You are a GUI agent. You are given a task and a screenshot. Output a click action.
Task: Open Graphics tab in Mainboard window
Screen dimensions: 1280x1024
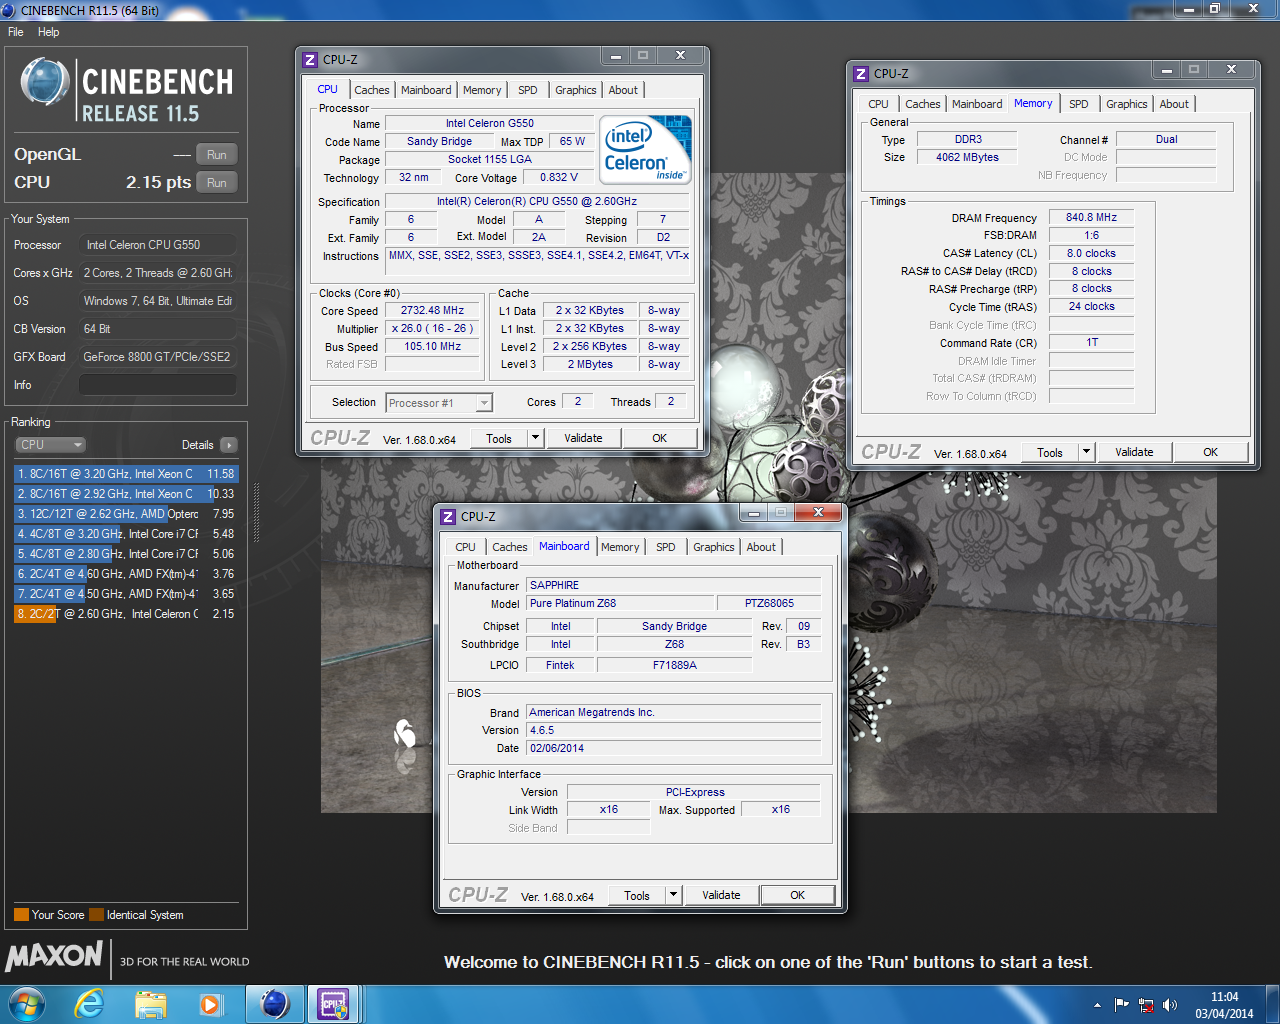[714, 547]
